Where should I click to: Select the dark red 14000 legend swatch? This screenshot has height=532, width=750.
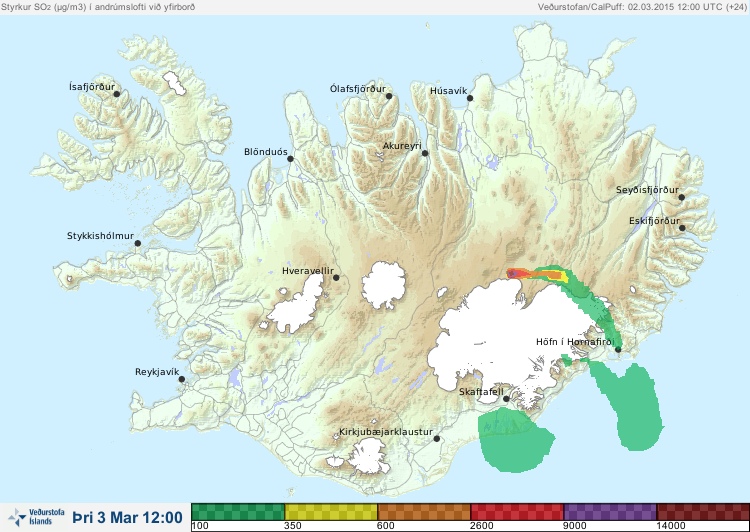click(703, 512)
